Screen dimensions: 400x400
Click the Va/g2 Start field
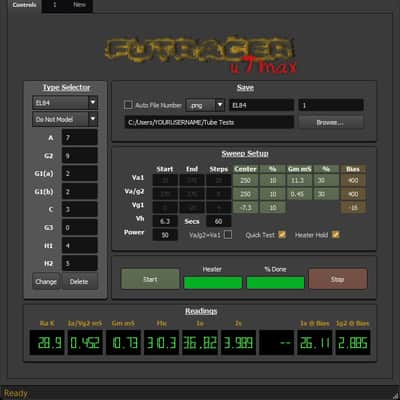click(x=165, y=194)
